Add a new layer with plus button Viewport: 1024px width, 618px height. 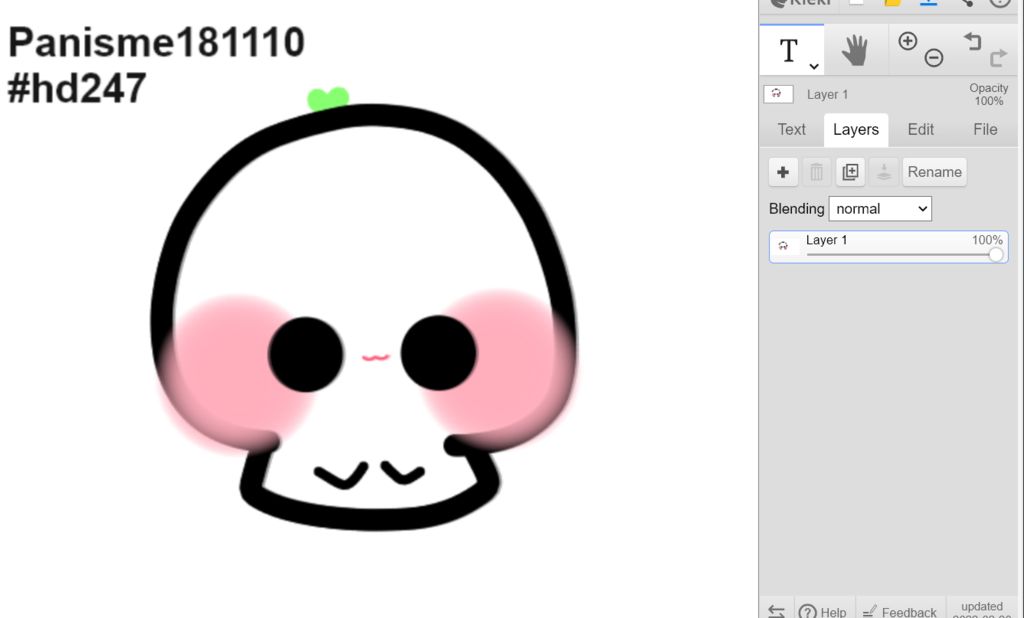(x=783, y=172)
